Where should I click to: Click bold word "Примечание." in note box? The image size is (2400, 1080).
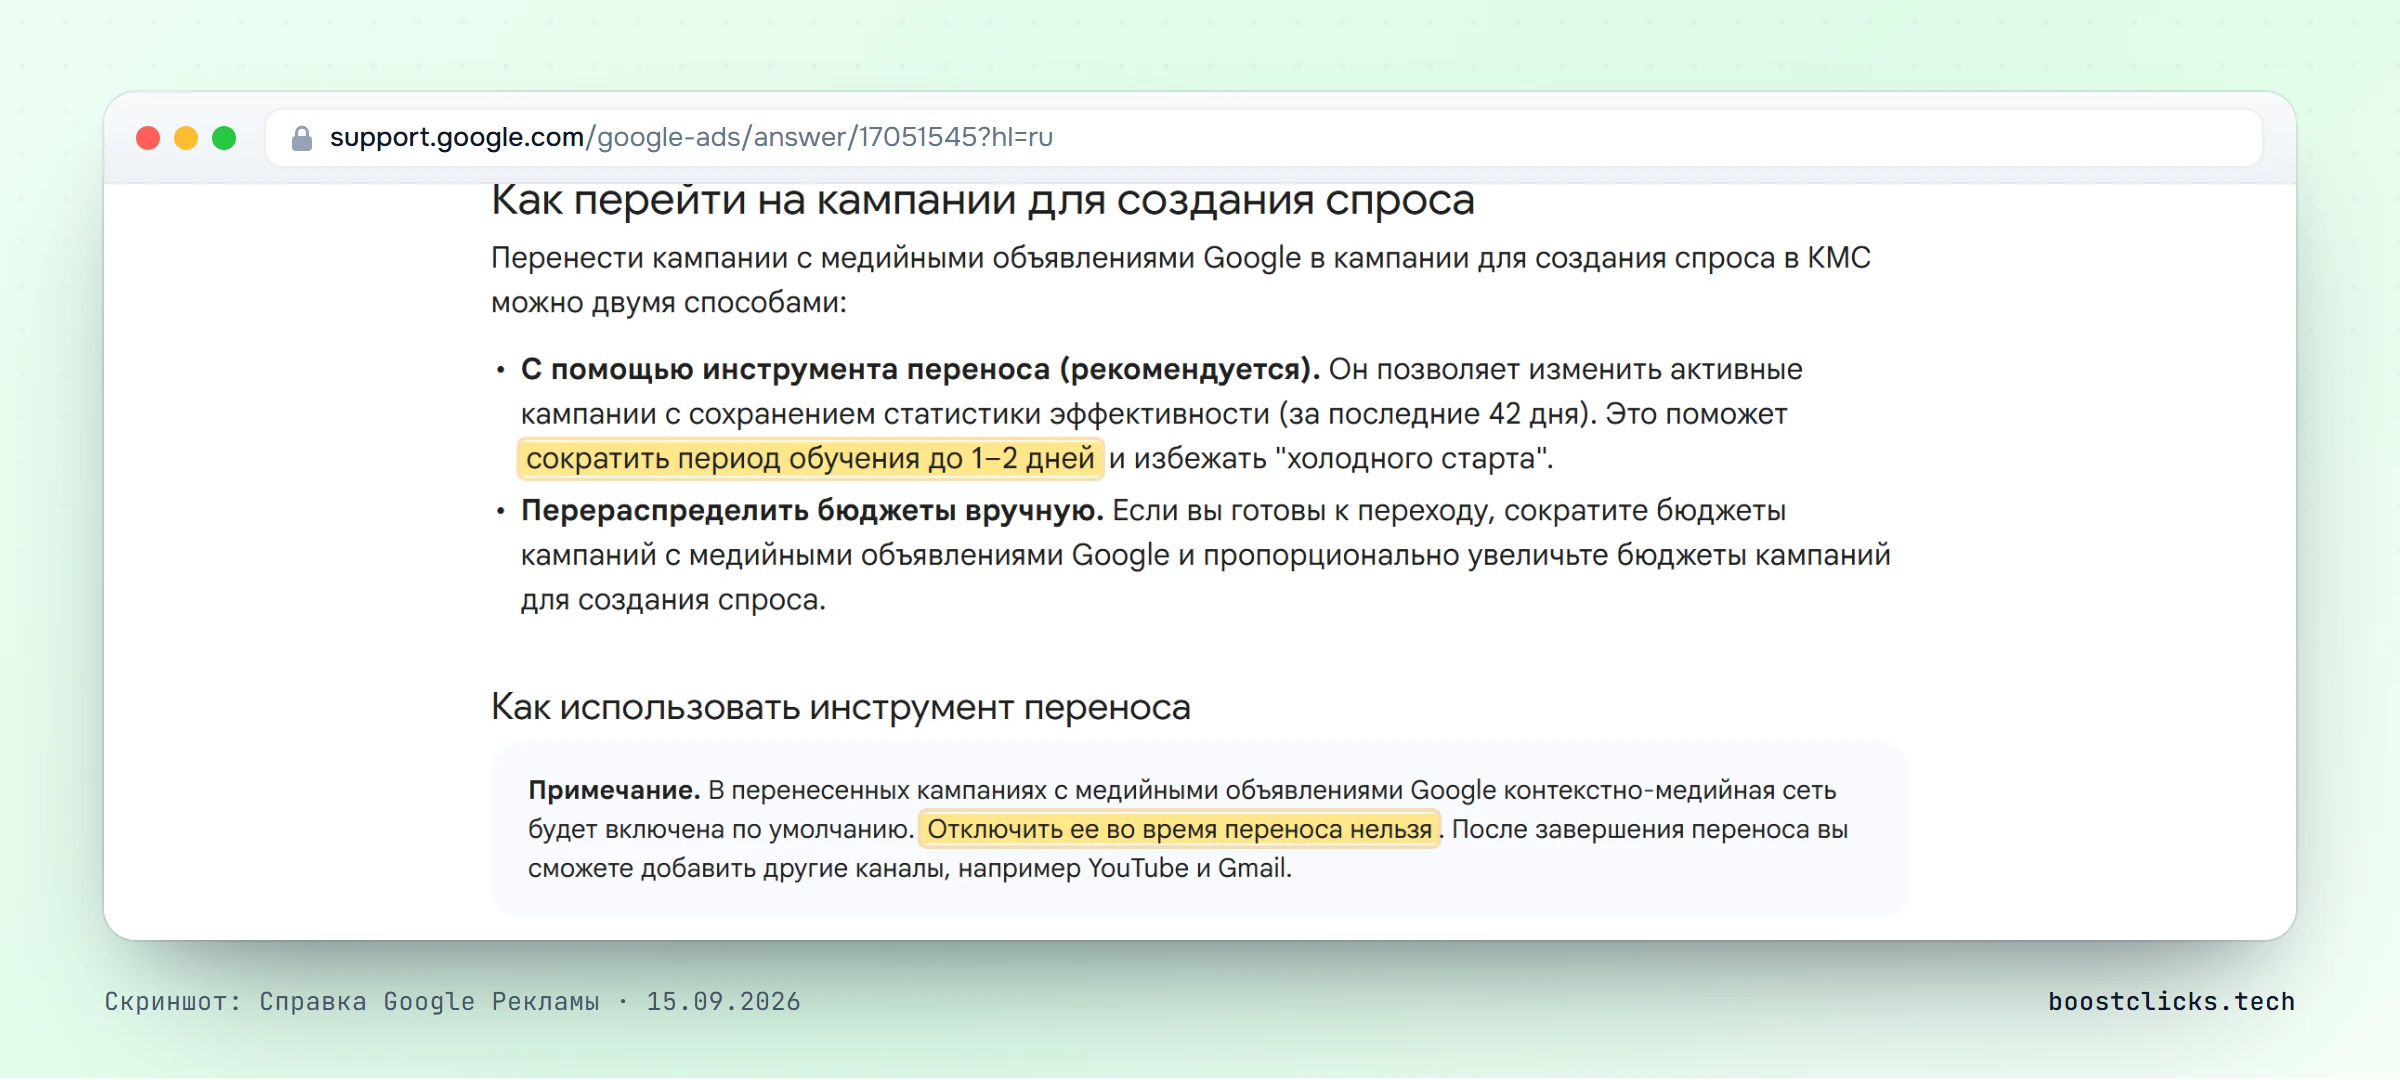click(x=614, y=790)
